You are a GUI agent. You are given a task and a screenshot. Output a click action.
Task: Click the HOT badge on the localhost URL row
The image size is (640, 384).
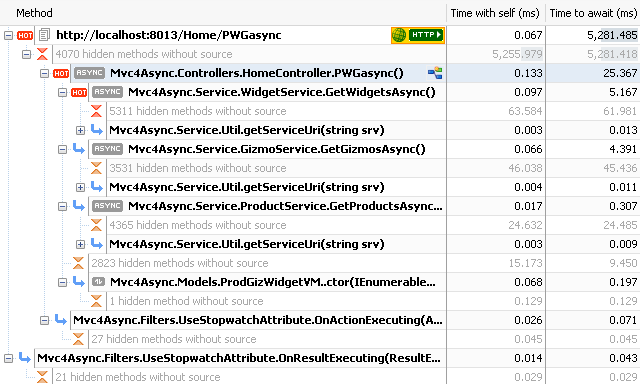pyautogui.click(x=25, y=36)
